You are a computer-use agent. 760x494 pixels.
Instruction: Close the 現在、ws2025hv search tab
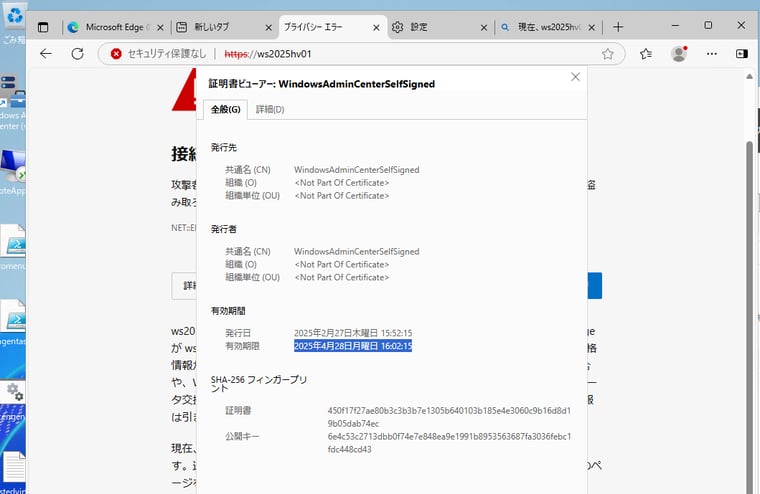(x=591, y=28)
